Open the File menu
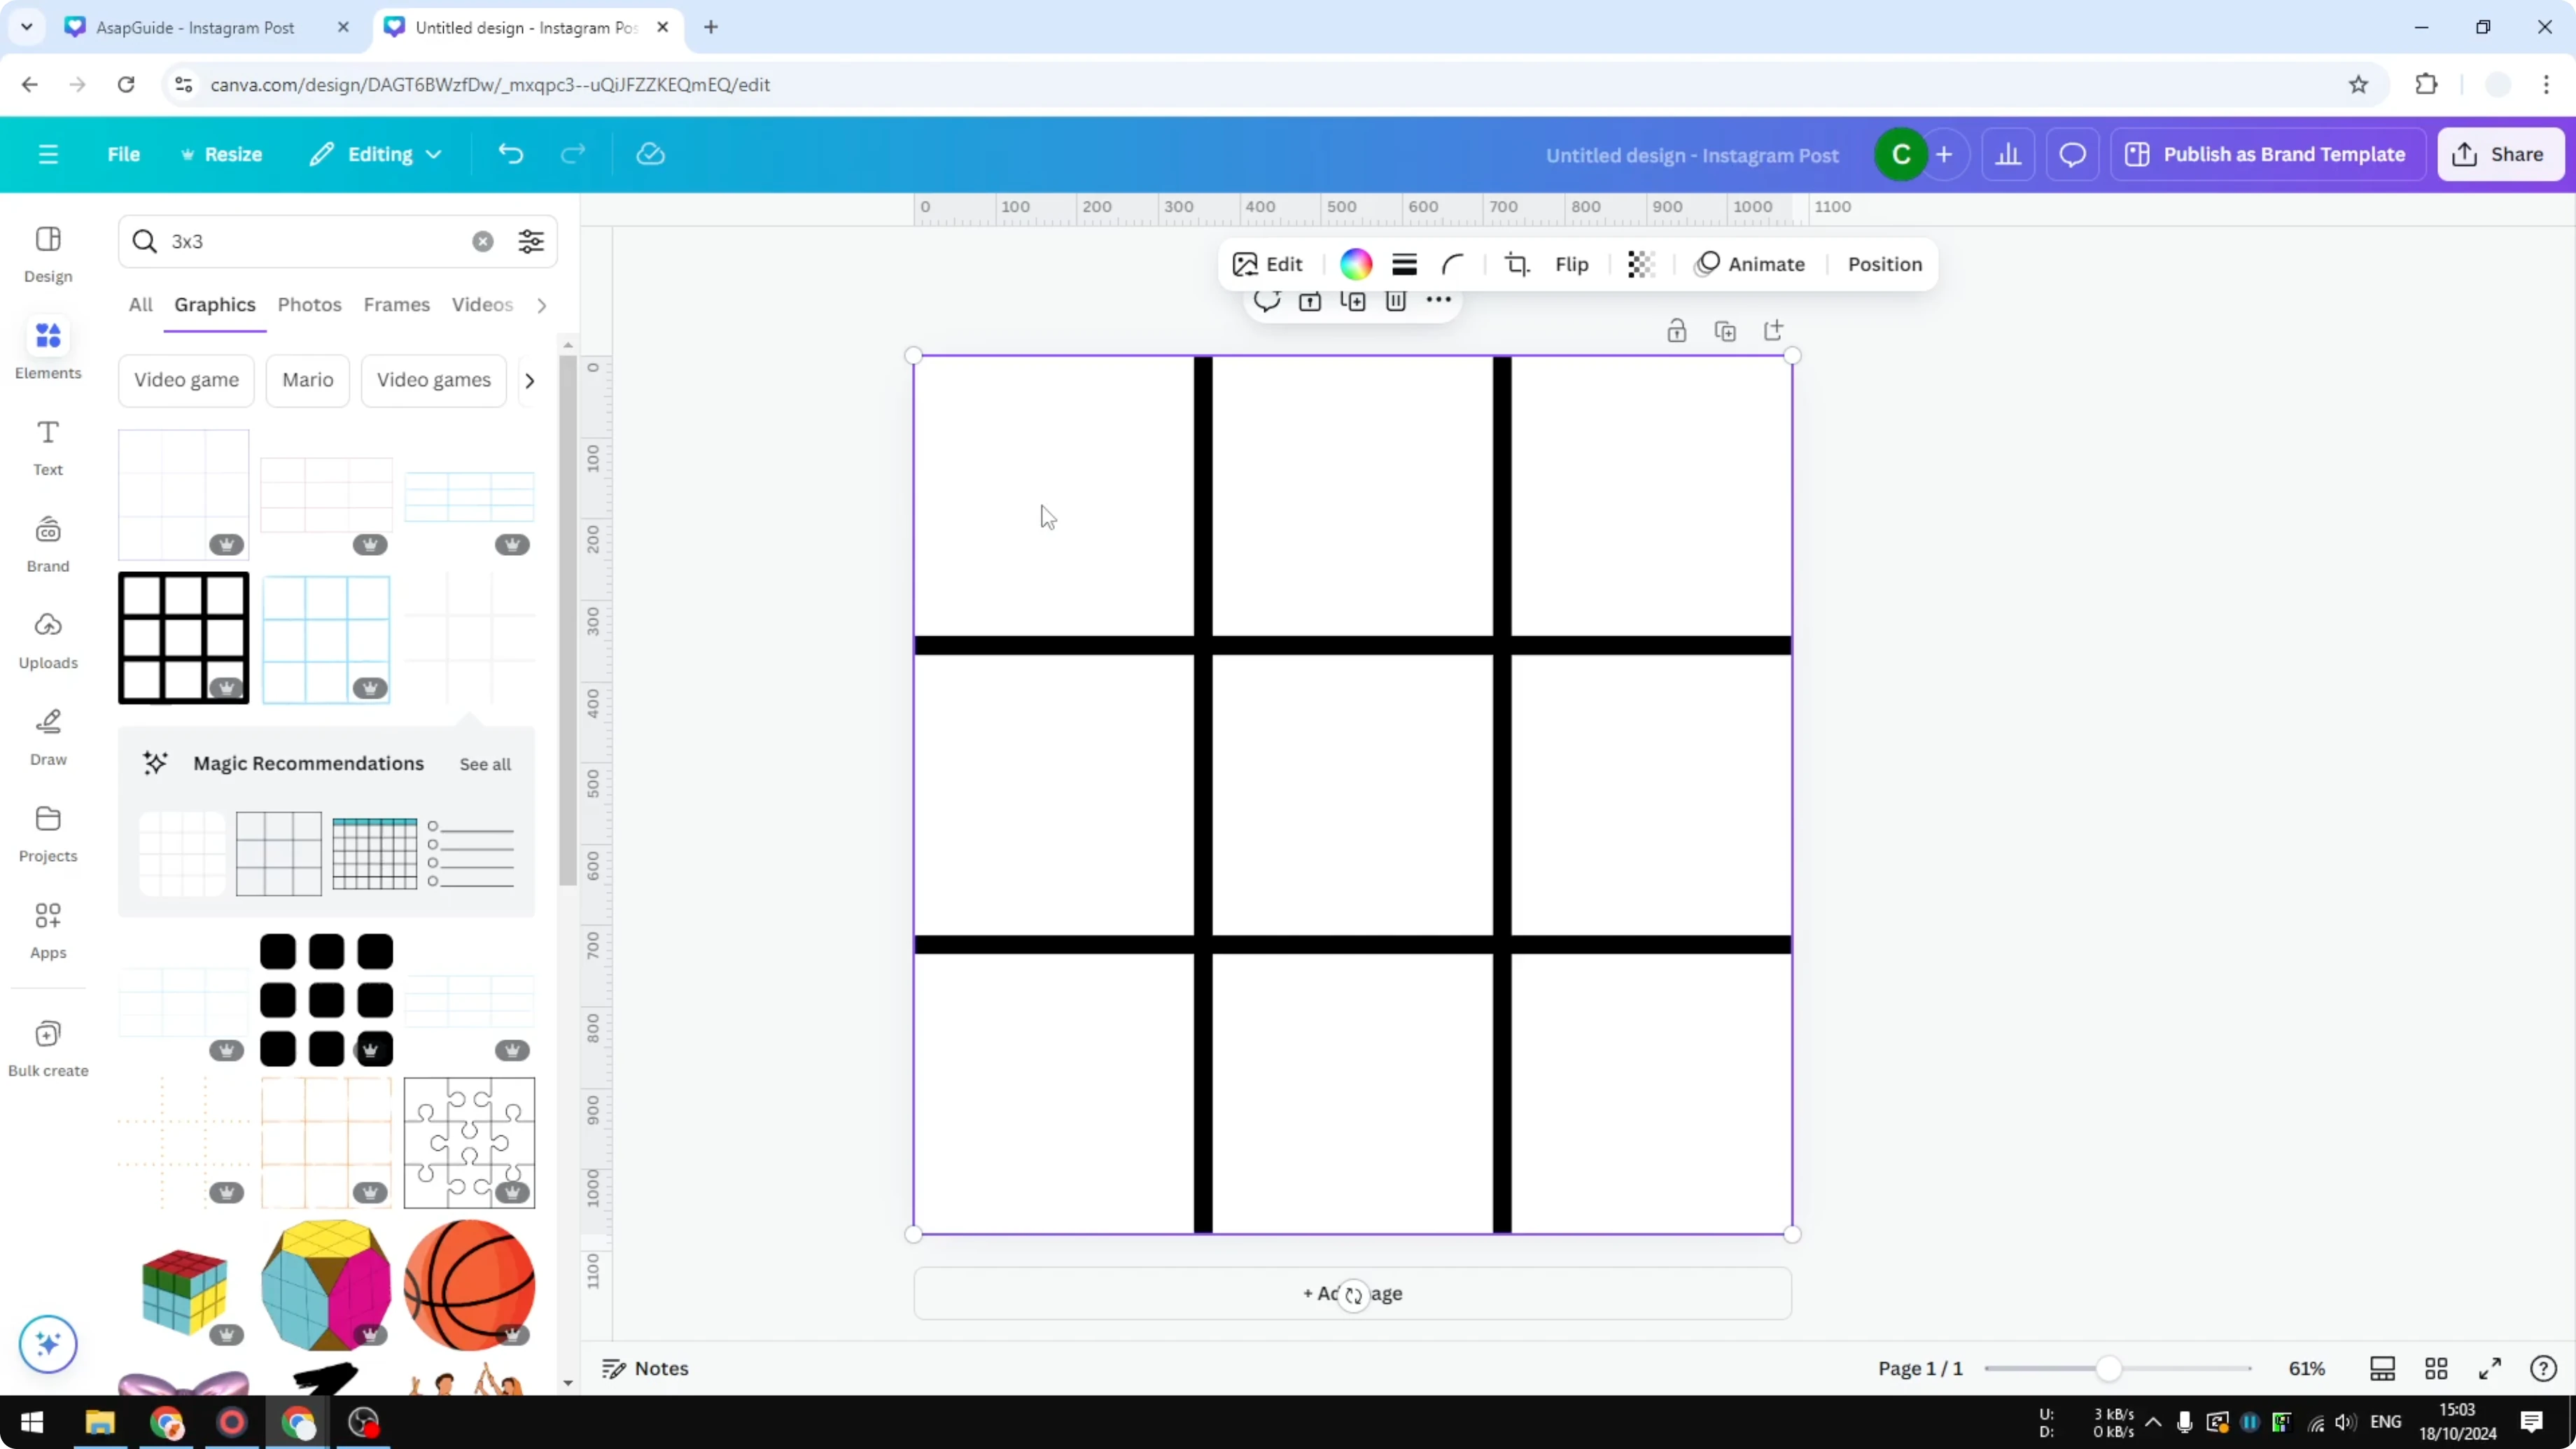The width and height of the screenshot is (2576, 1449). [124, 154]
